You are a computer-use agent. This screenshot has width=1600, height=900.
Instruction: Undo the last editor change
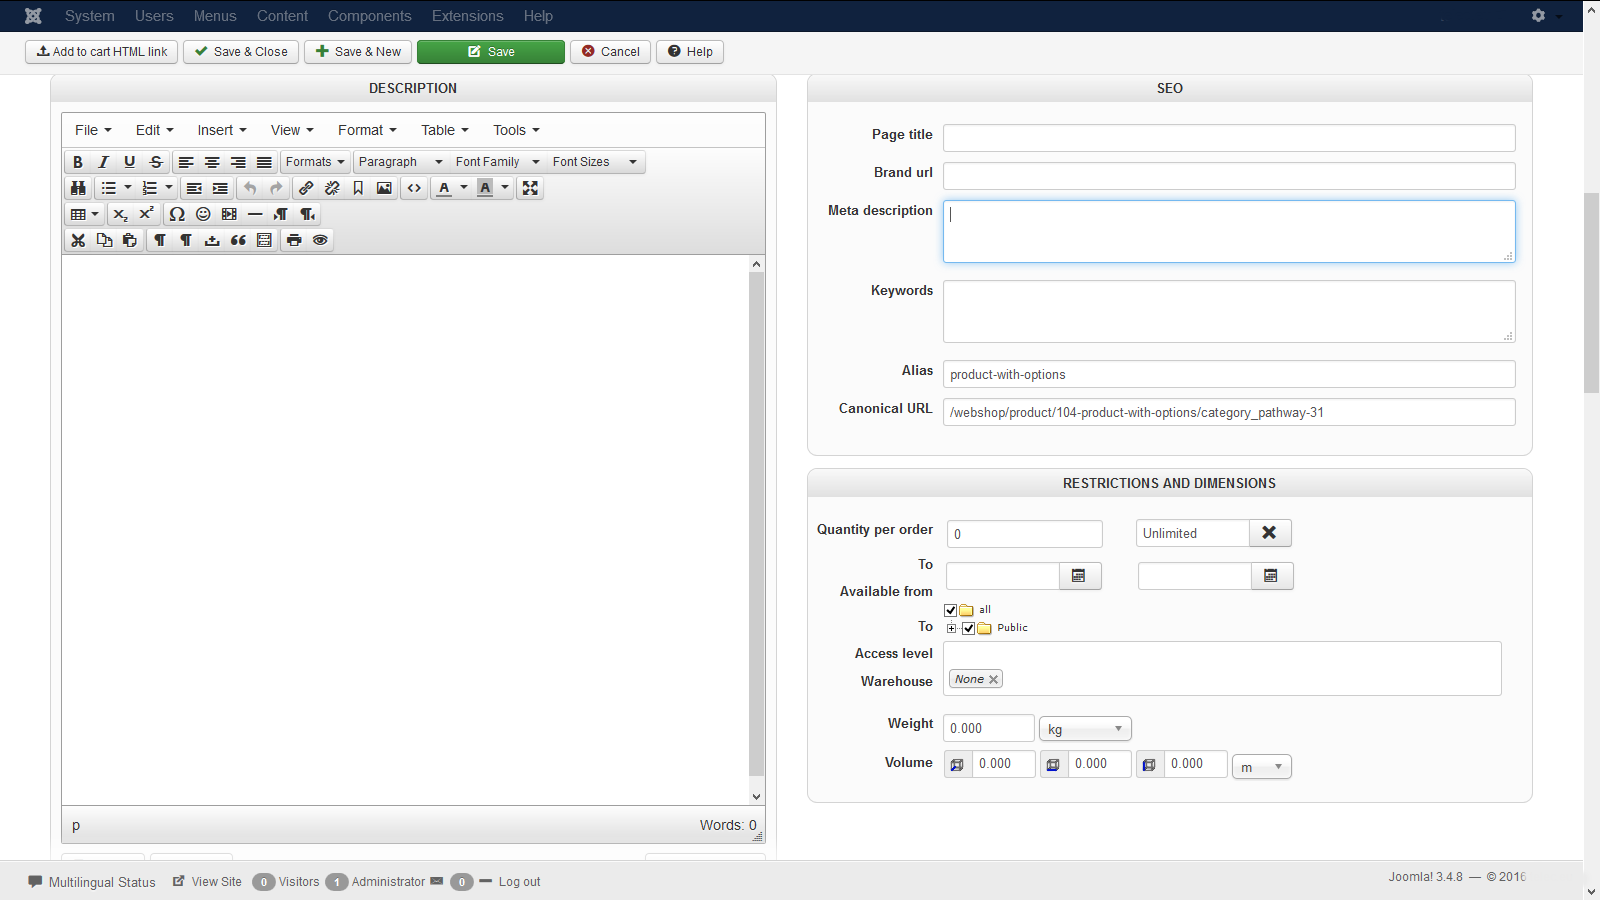pyautogui.click(x=250, y=188)
